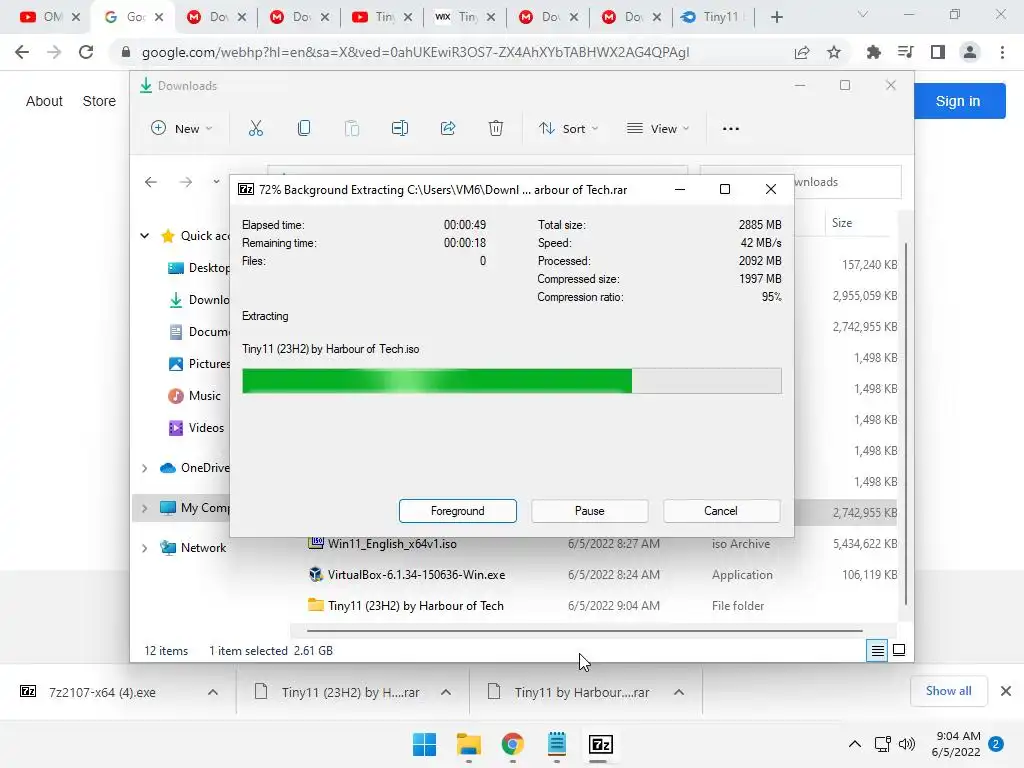Open Chrome profile avatar
1024x768 pixels.
click(x=970, y=52)
